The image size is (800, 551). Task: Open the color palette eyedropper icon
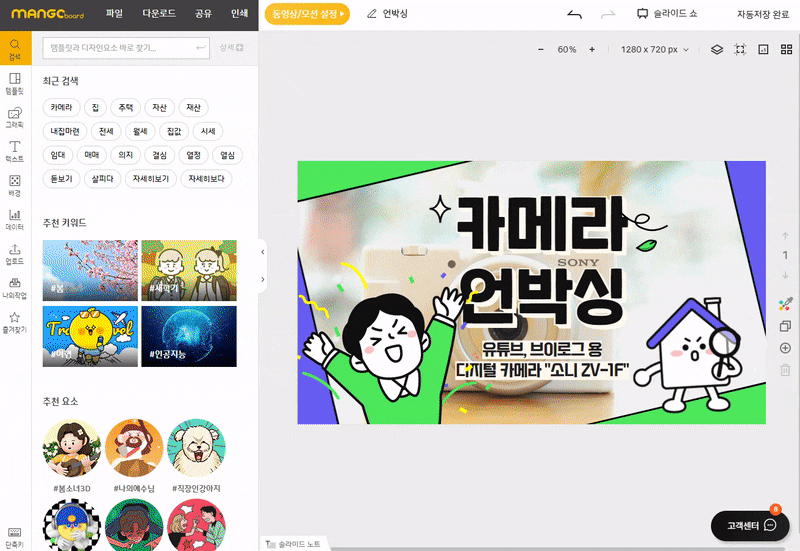785,304
